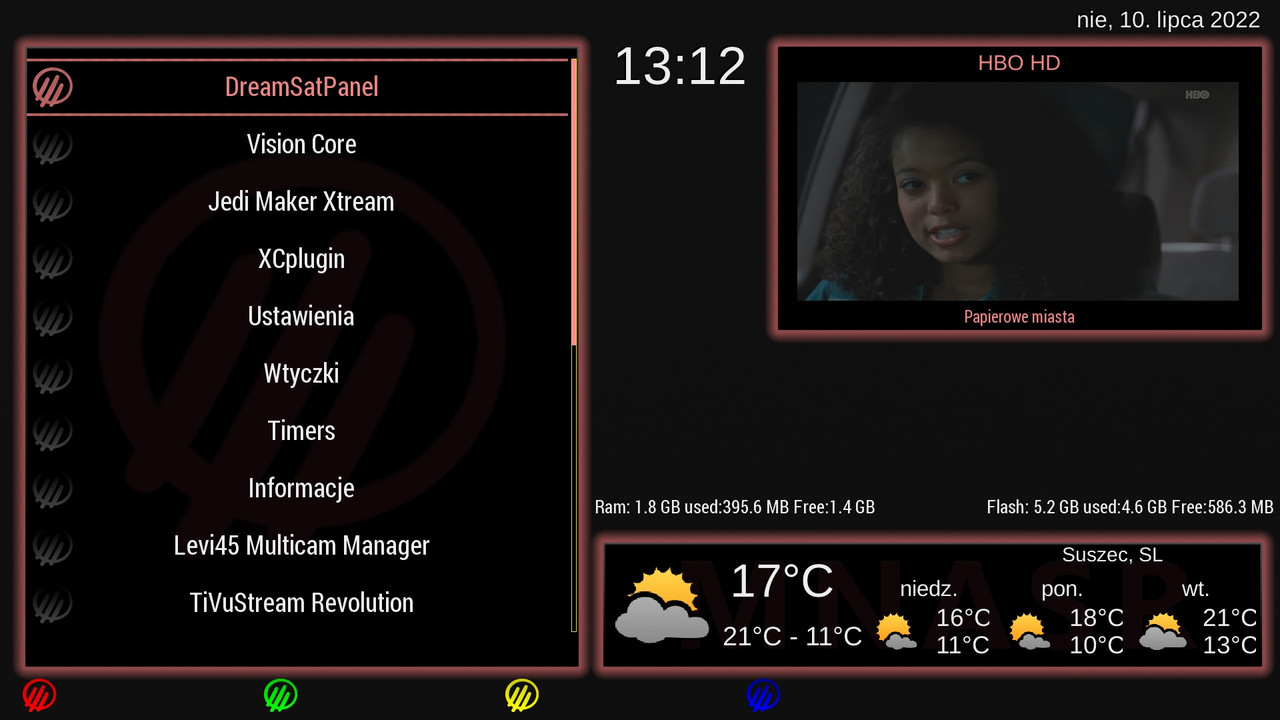Click the yellow color key icon
This screenshot has width=1280, height=720.
tap(522, 695)
